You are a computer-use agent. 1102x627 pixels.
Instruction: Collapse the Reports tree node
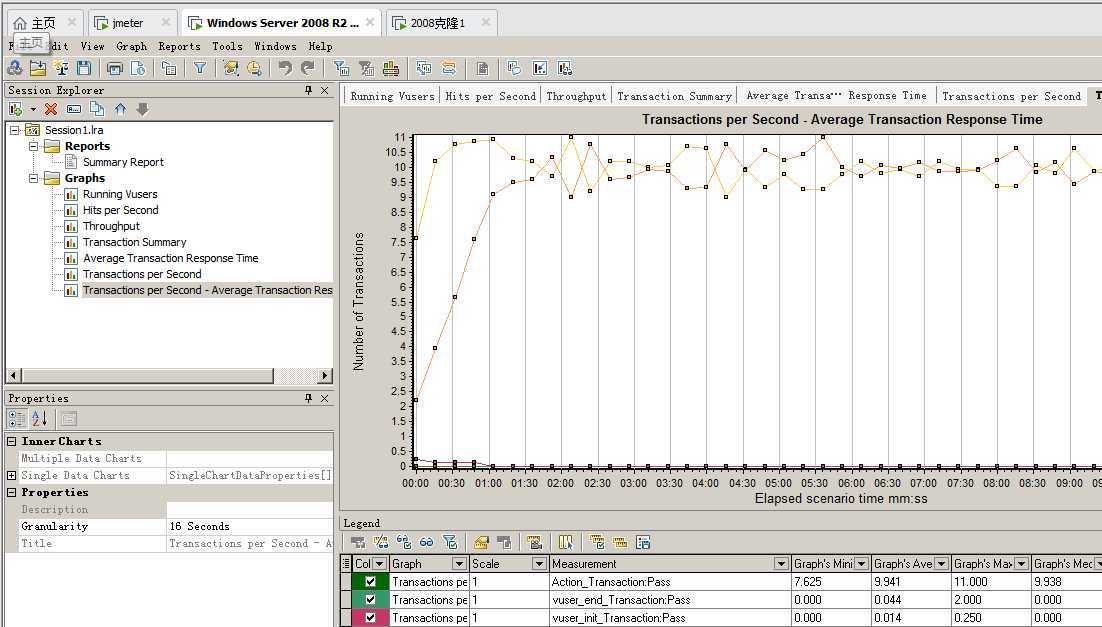click(x=33, y=146)
